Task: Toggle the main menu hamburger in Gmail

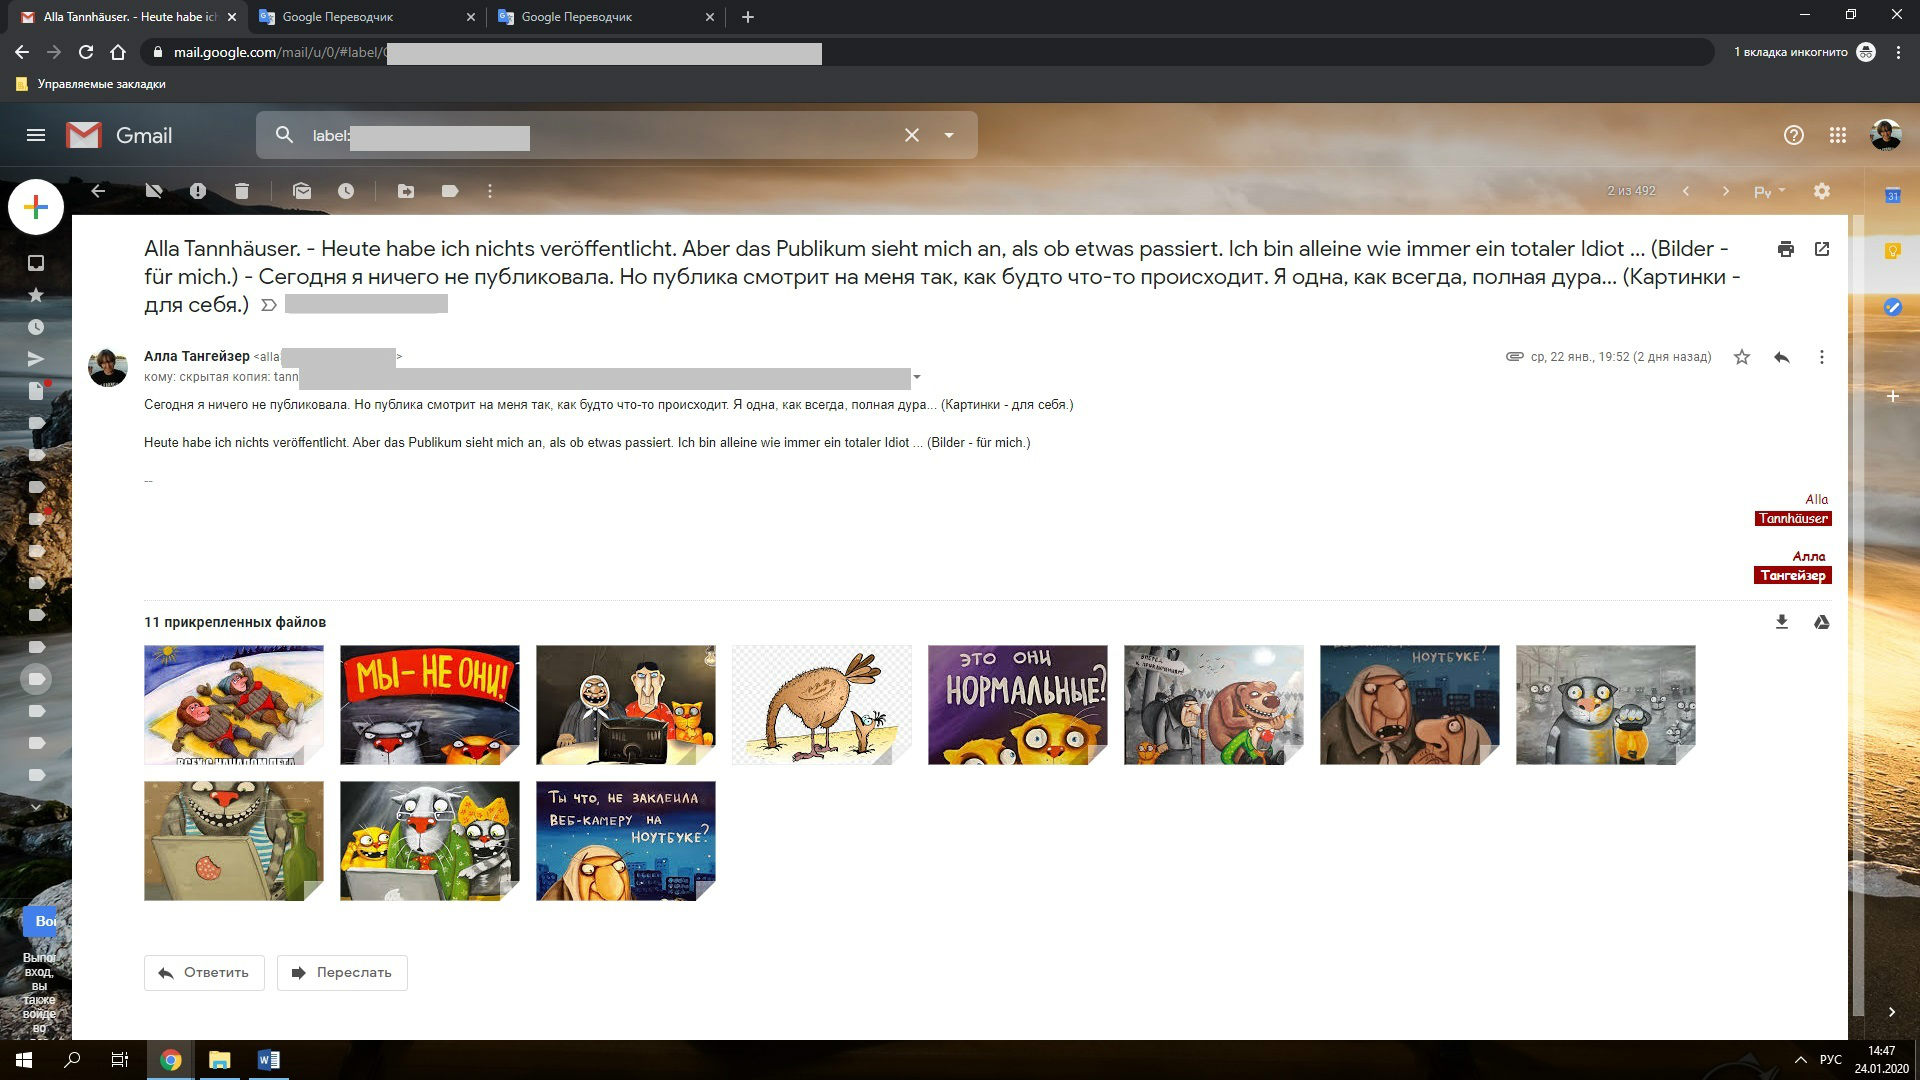Action: coord(36,135)
